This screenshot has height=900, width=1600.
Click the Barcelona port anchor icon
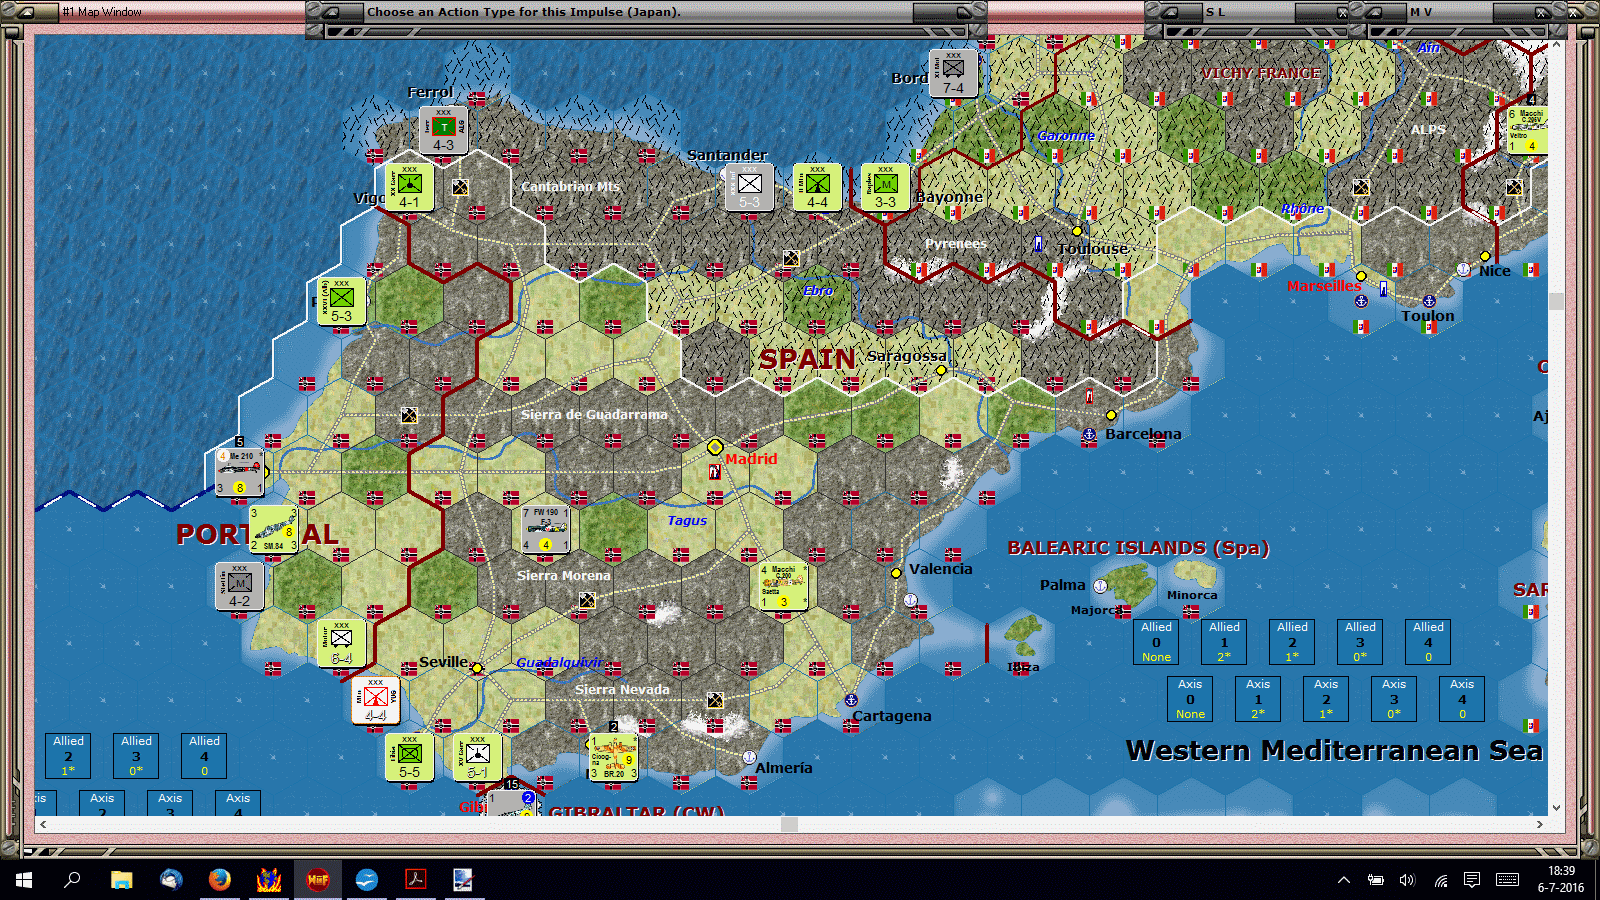[x=1089, y=435]
